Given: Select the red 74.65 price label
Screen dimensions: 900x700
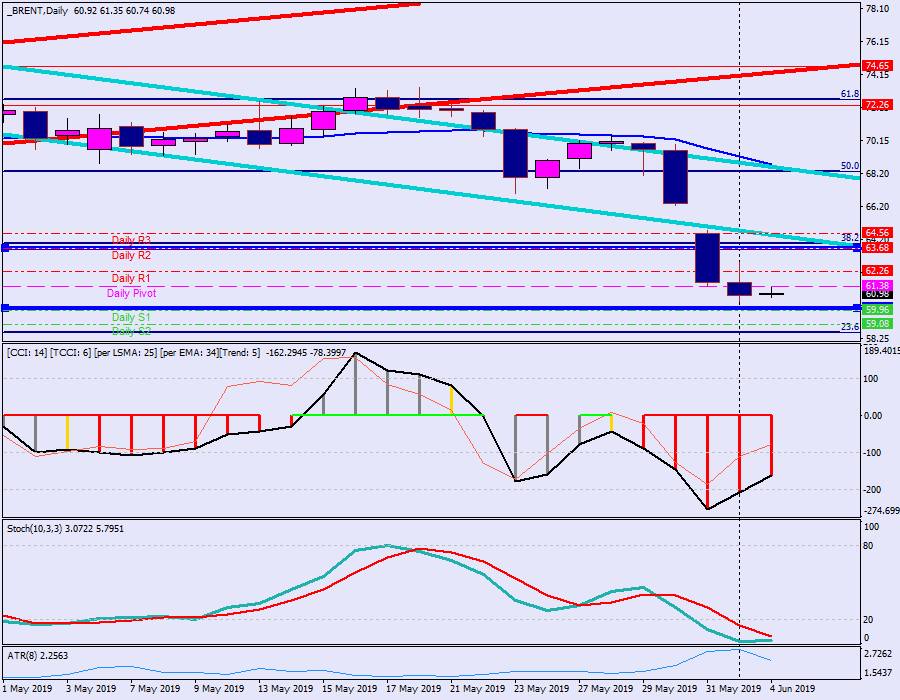Looking at the screenshot, I should pyautogui.click(x=877, y=66).
